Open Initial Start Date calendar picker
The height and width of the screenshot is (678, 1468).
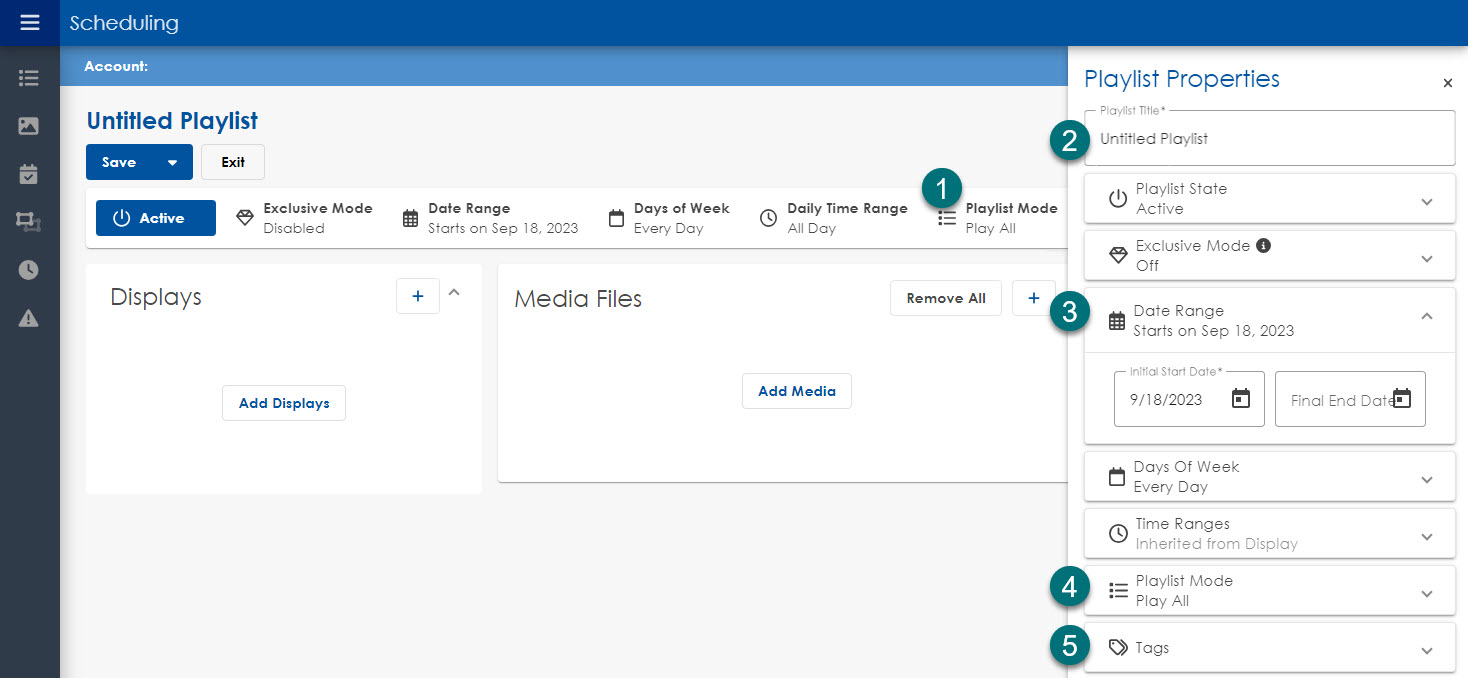point(1241,399)
